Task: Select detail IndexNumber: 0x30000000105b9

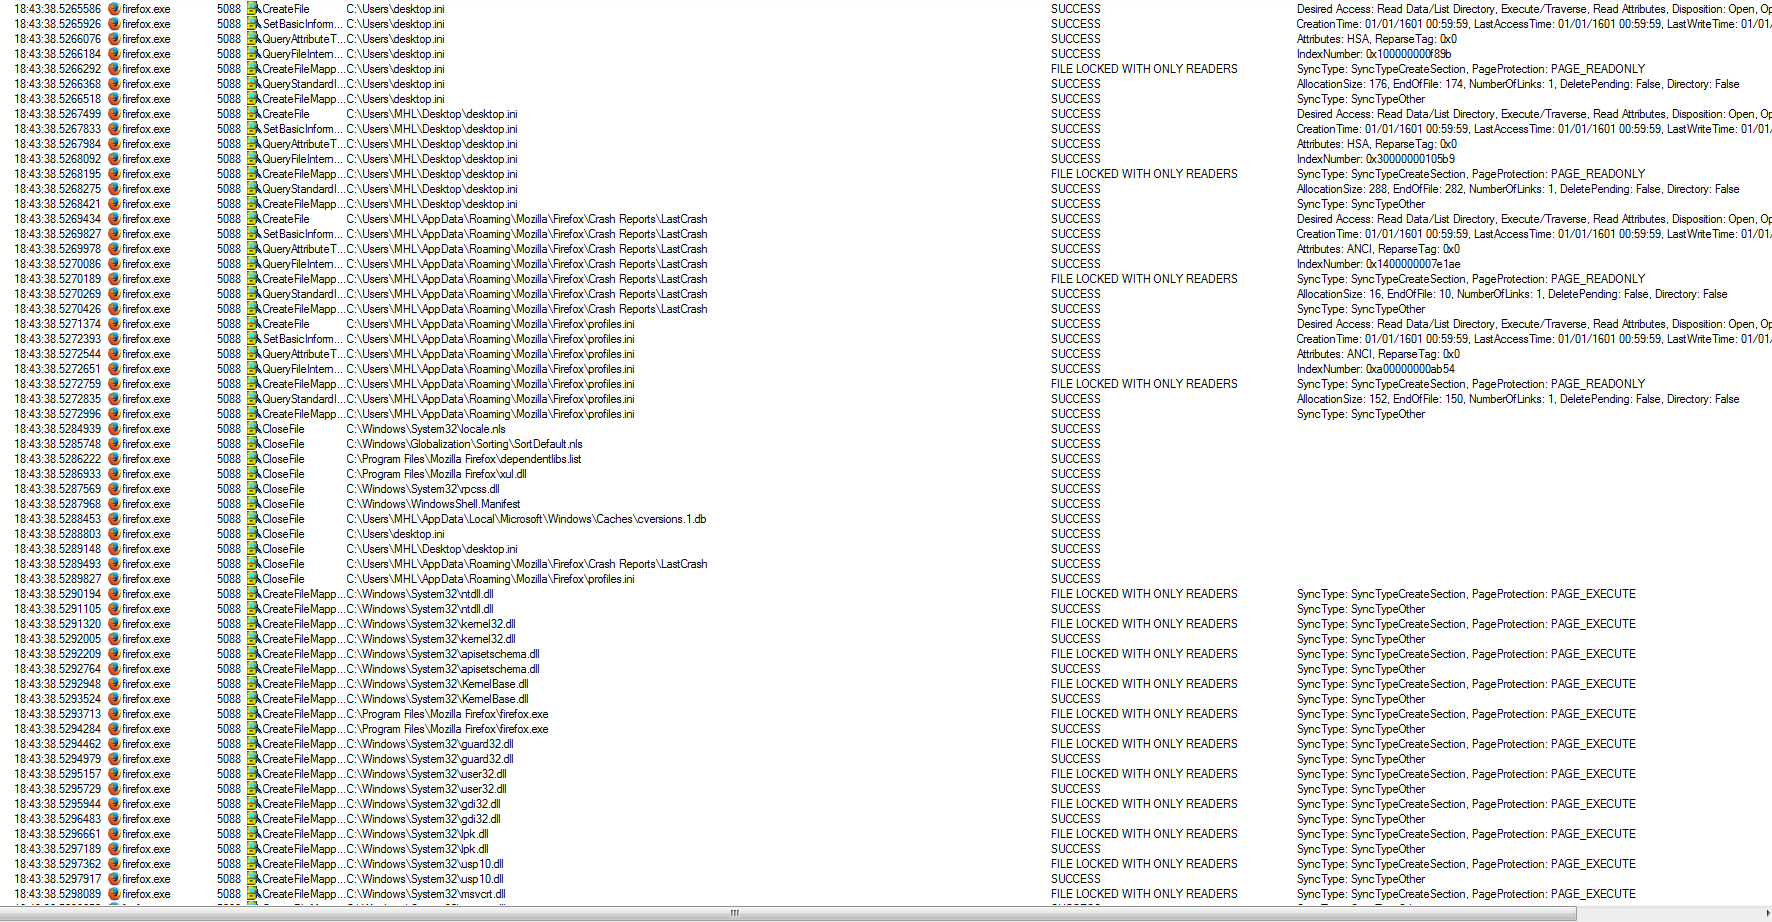Action: [1376, 159]
